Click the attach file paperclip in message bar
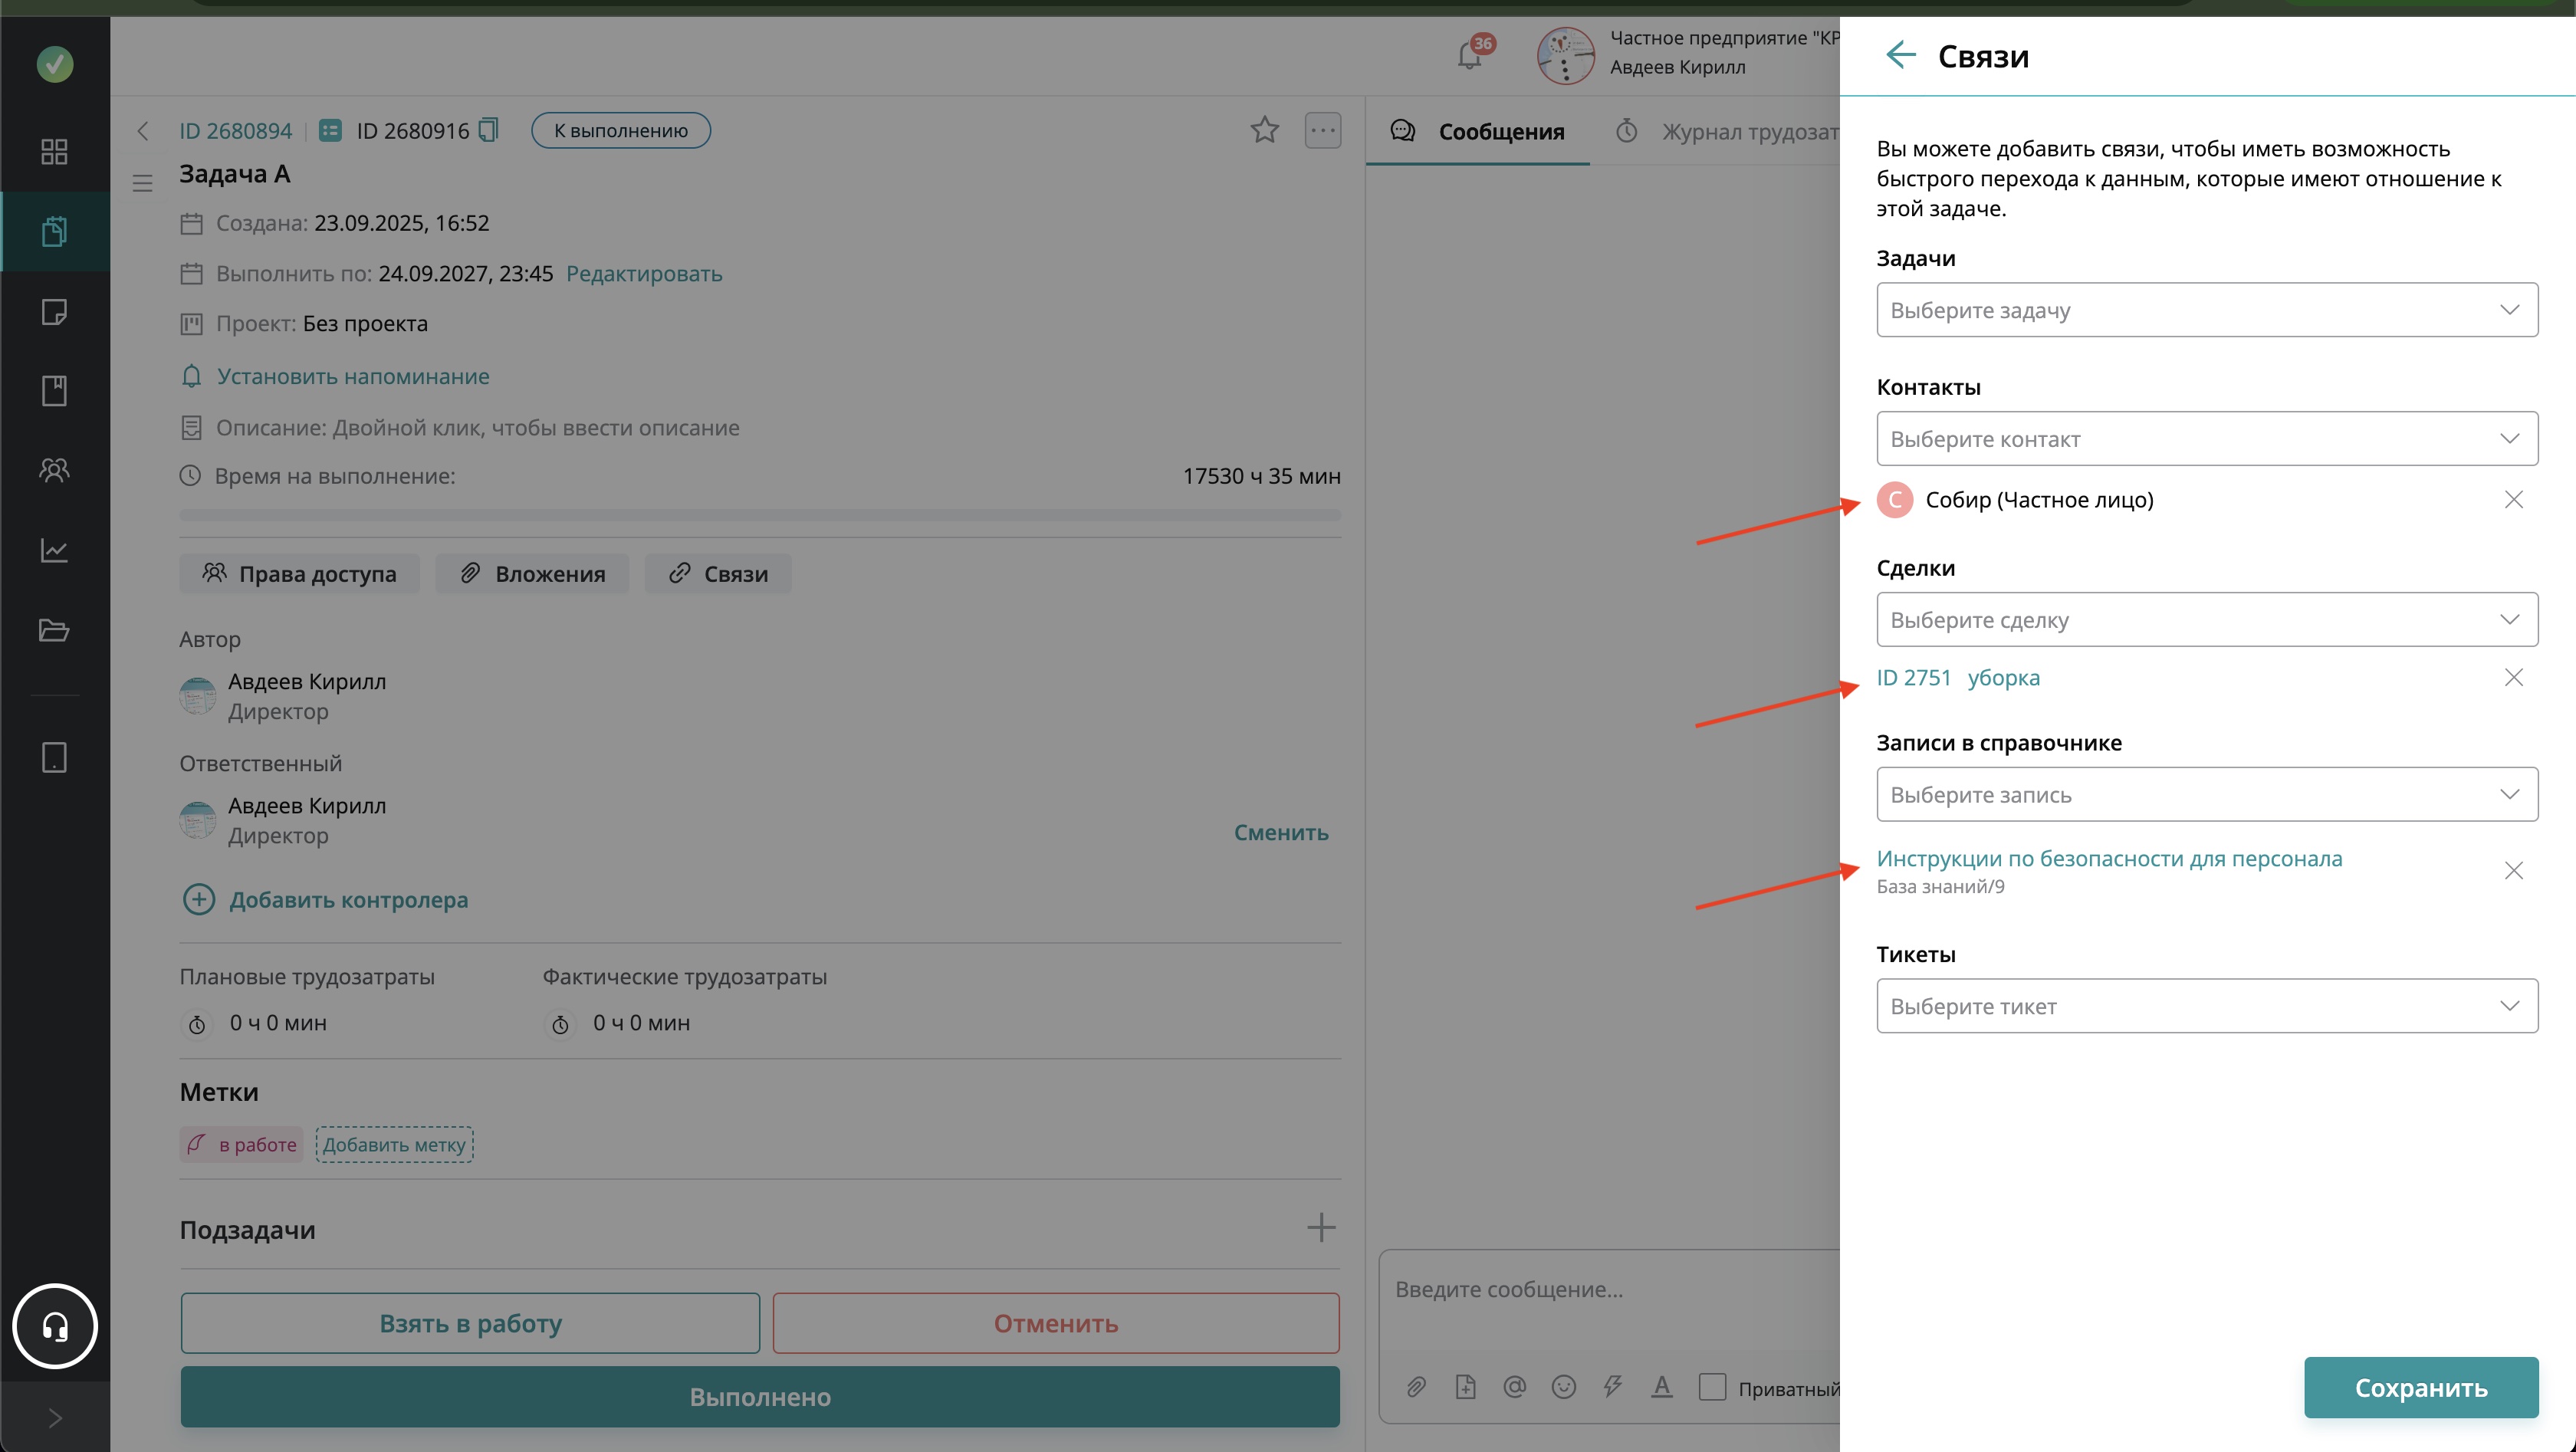 [x=1416, y=1387]
